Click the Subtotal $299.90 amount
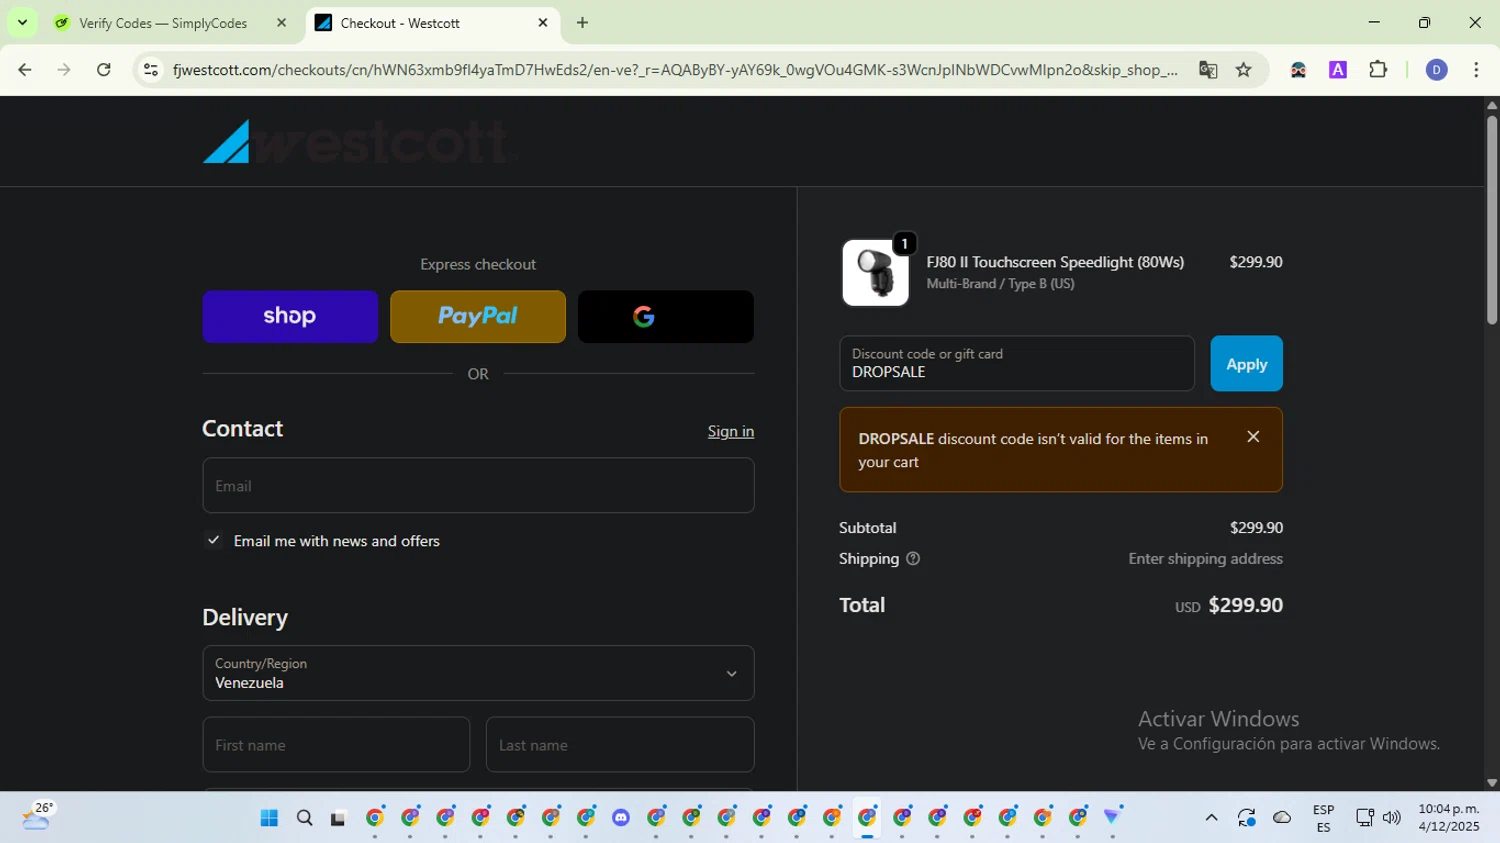Viewport: 1500px width, 843px height. click(1256, 527)
